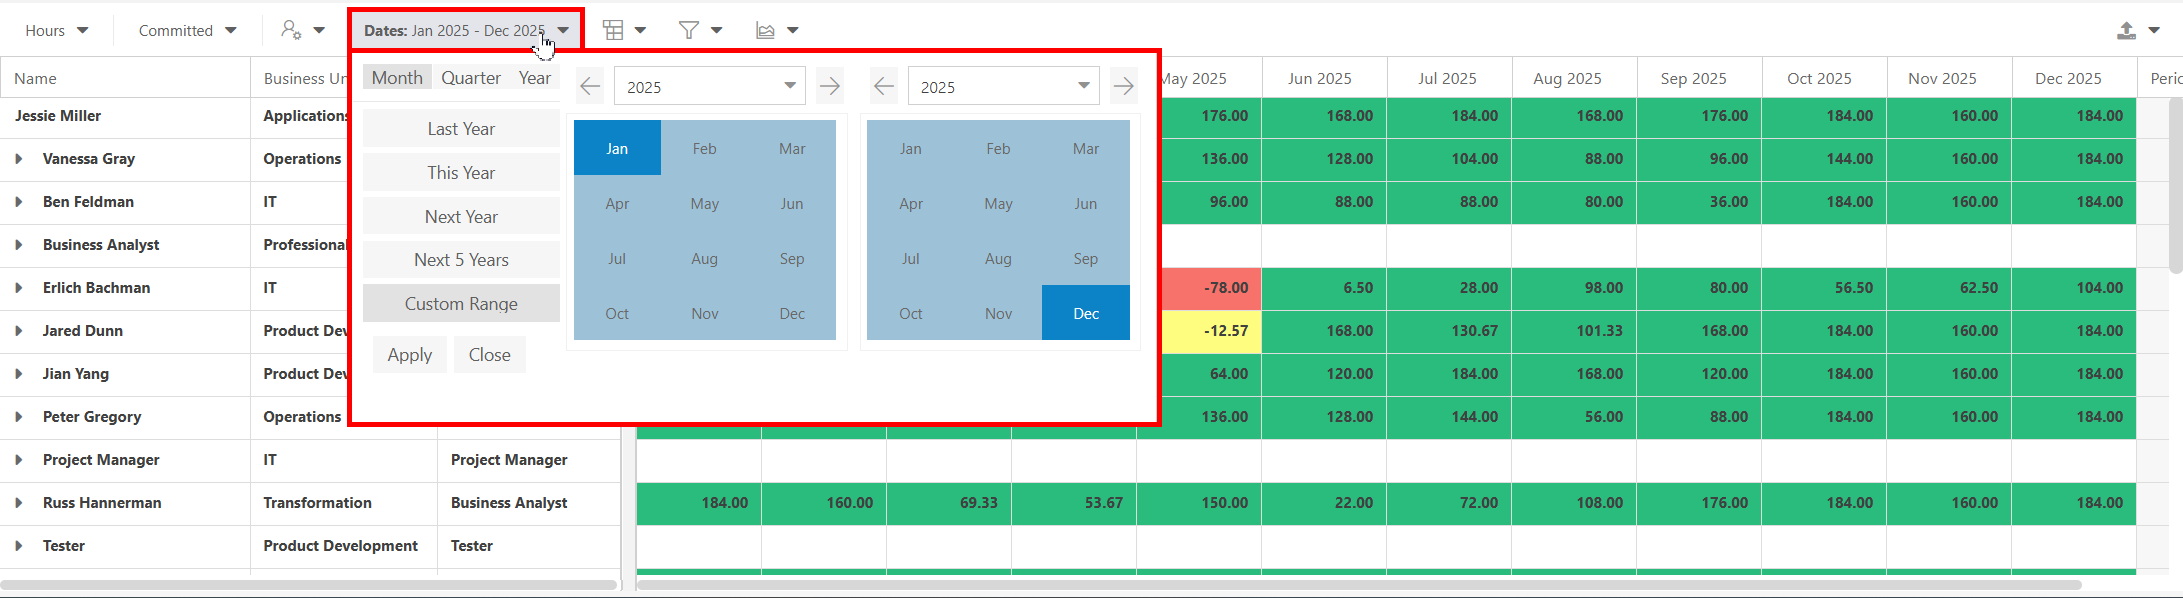
Task: Go to next year in end calendar
Action: tap(1124, 86)
